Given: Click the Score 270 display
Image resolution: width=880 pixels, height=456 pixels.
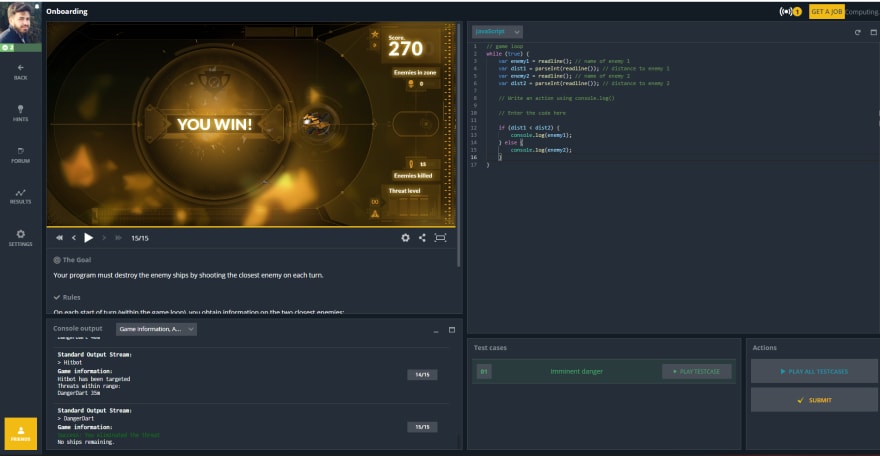Looking at the screenshot, I should pos(406,46).
